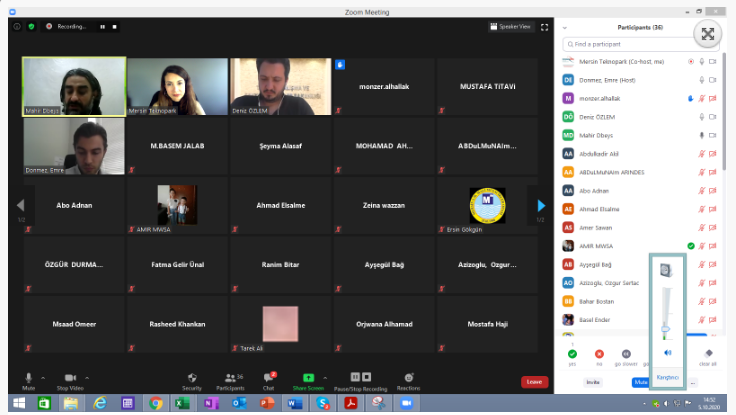736x415 pixels.
Task: Open the Participants panel button in toolbar
Action: 230,381
